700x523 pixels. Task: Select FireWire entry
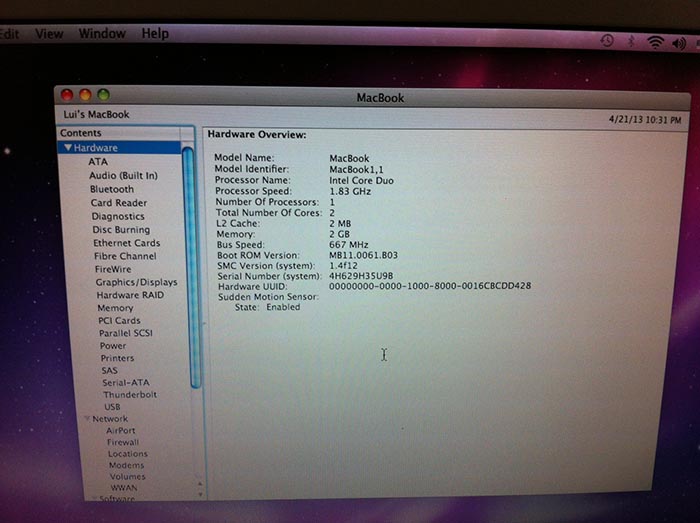pyautogui.click(x=113, y=269)
